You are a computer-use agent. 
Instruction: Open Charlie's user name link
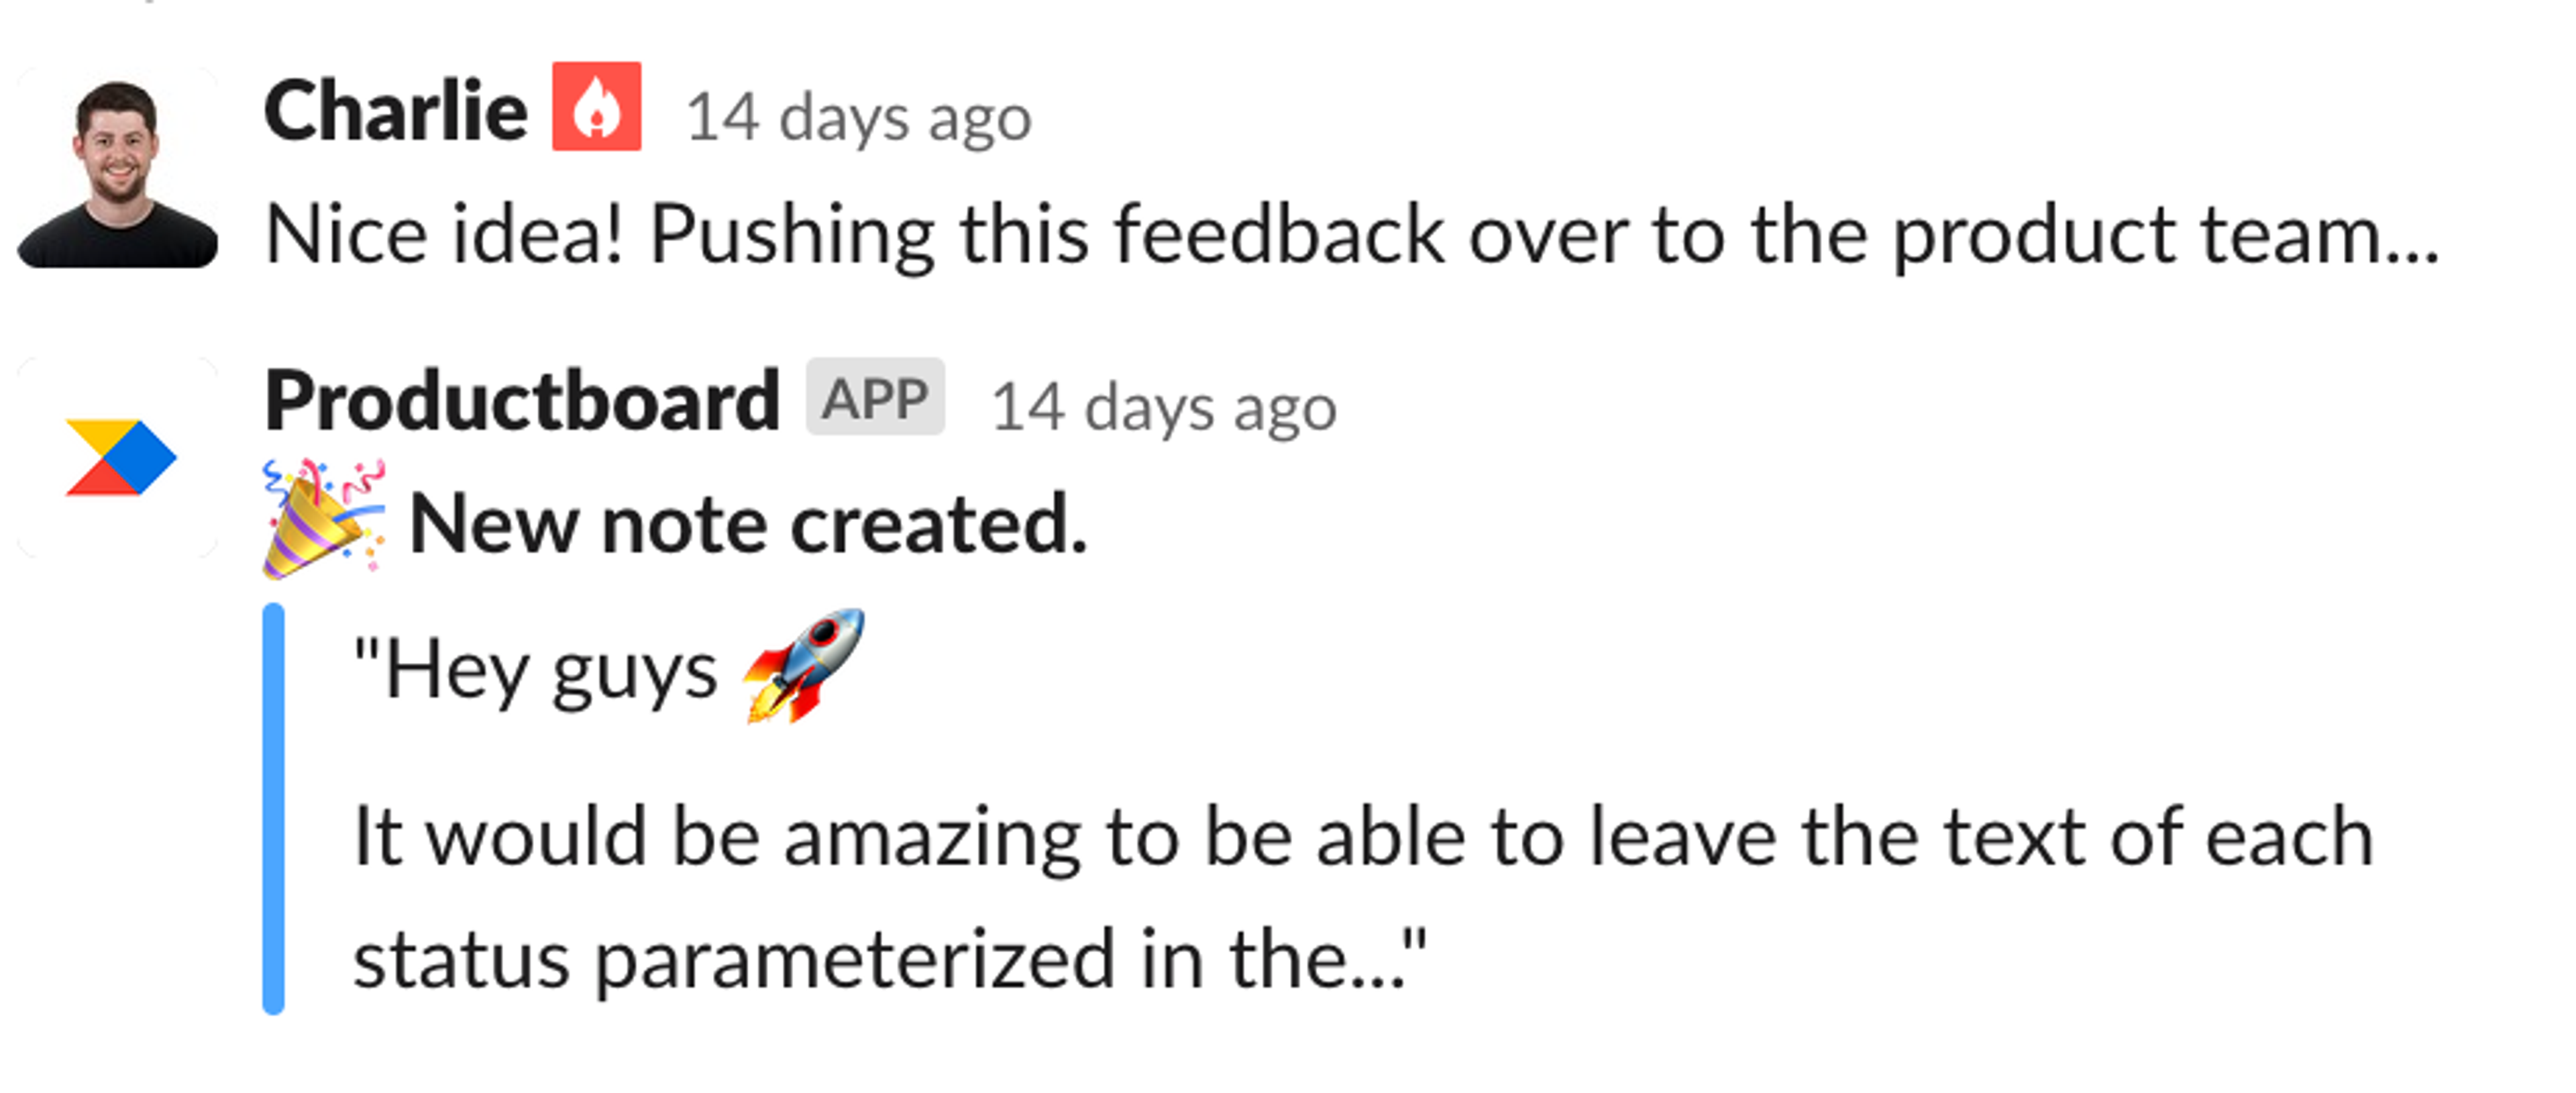(395, 111)
